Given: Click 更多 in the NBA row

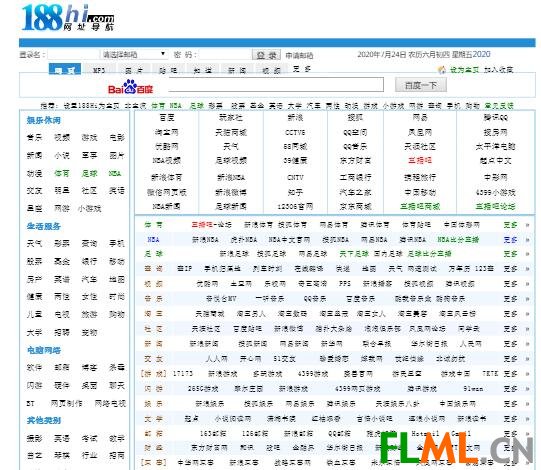Looking at the screenshot, I should pos(510,240).
